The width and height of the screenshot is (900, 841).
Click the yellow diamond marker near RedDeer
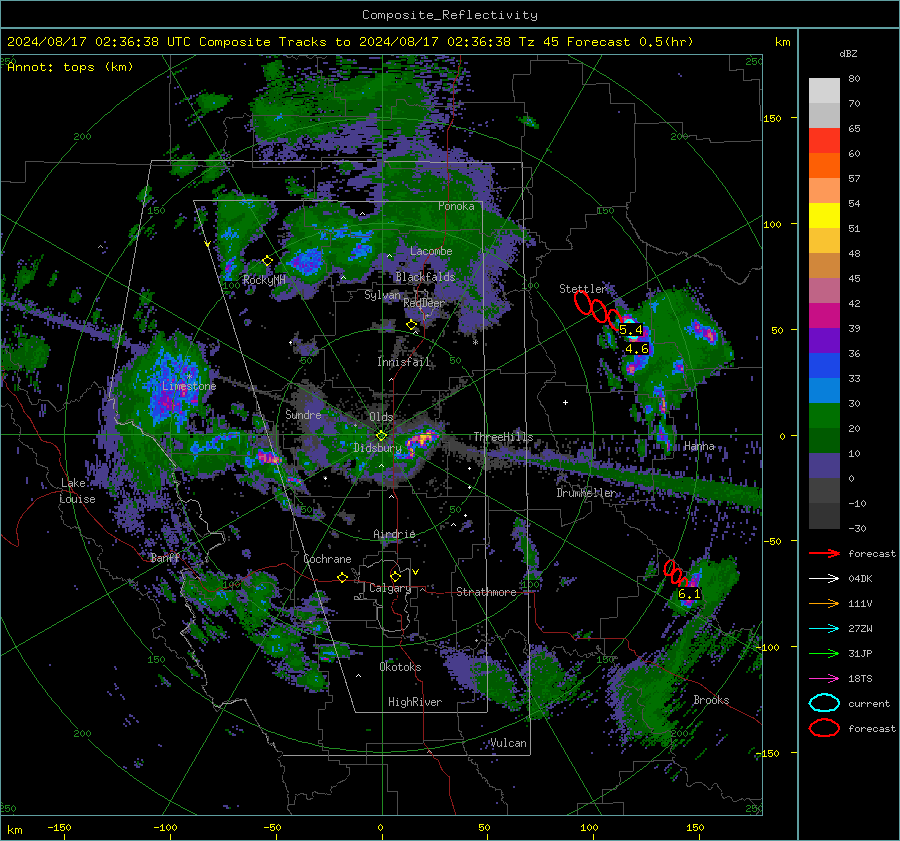click(x=412, y=325)
